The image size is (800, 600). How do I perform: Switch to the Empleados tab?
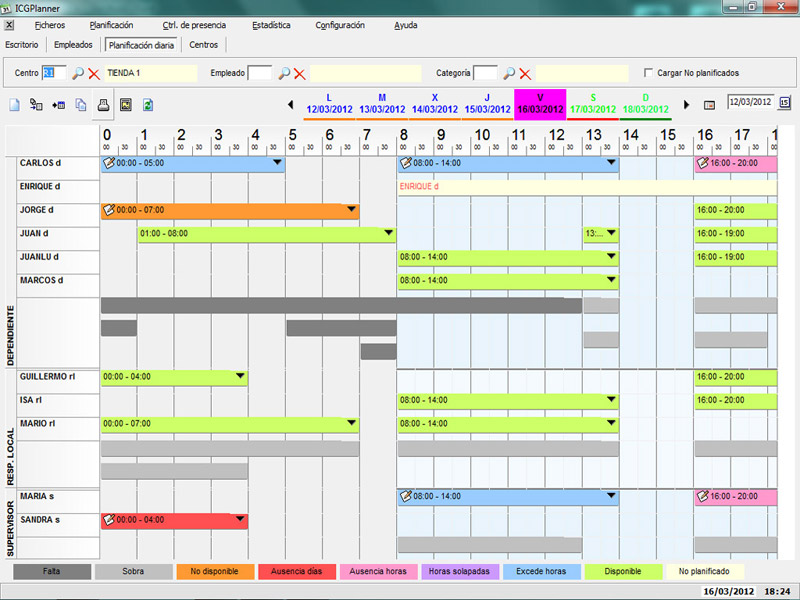pyautogui.click(x=73, y=45)
